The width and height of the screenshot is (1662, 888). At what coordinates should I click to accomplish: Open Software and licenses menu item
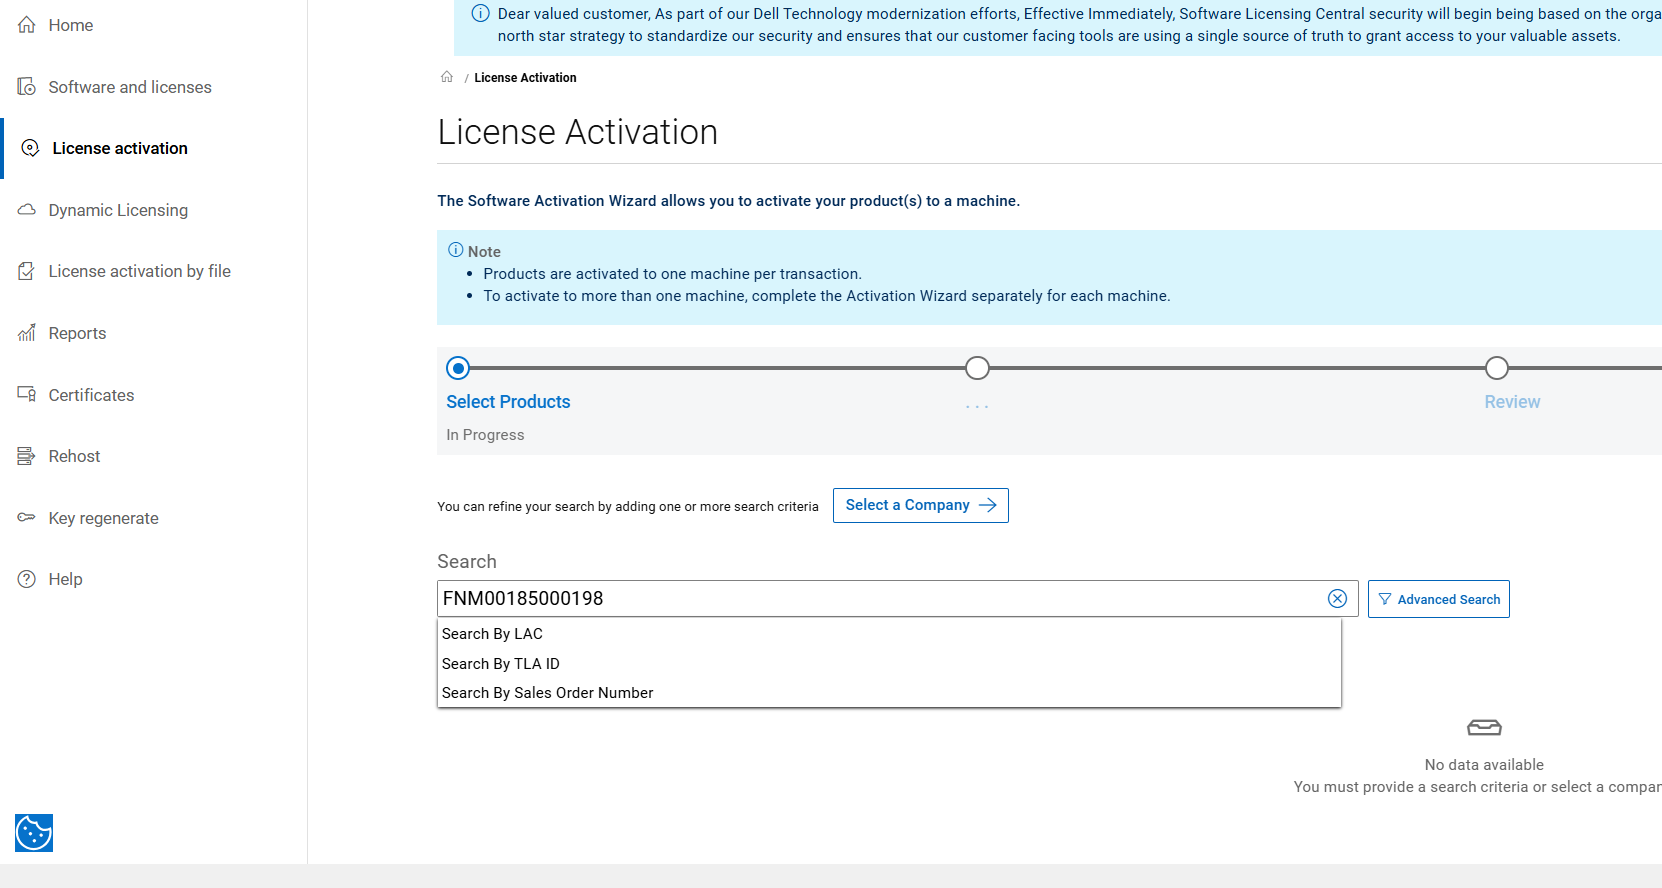[130, 87]
